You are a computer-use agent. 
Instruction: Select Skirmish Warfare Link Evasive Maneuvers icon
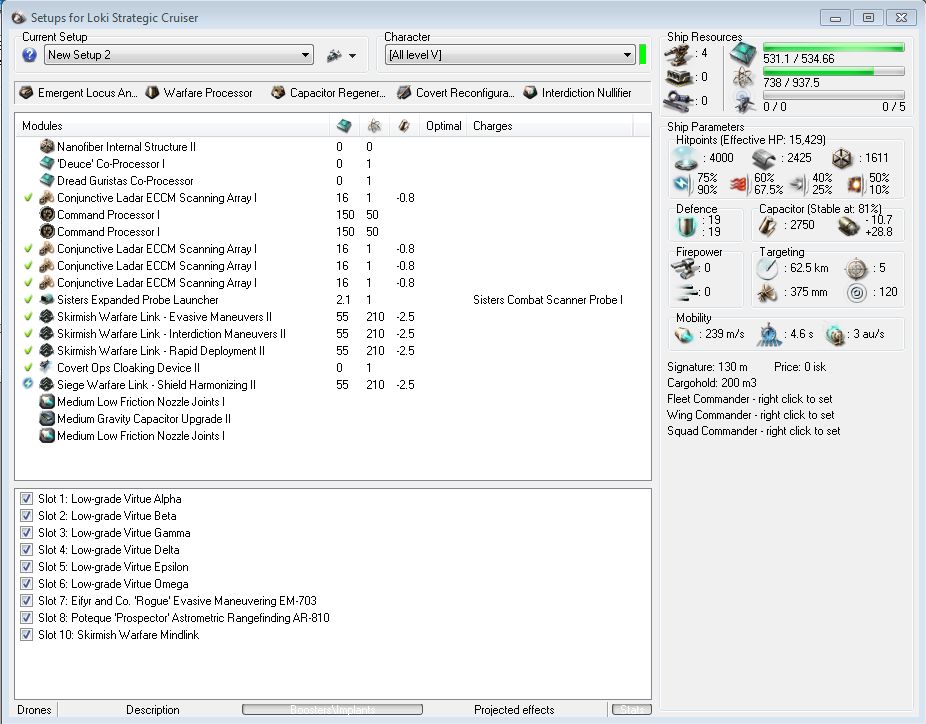click(x=47, y=317)
